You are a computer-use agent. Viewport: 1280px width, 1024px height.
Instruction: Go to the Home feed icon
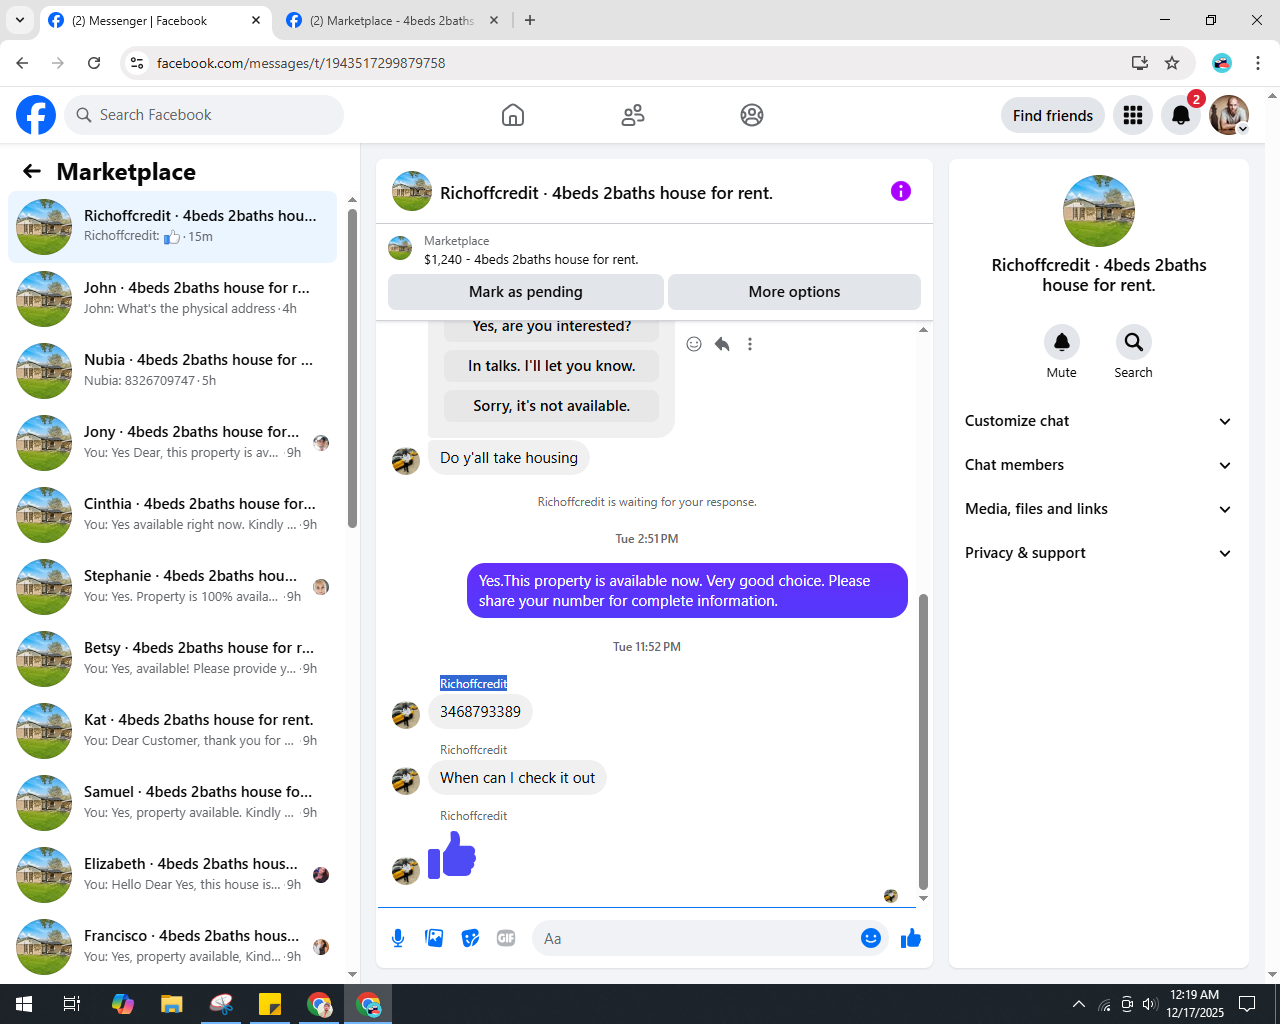pyautogui.click(x=513, y=115)
